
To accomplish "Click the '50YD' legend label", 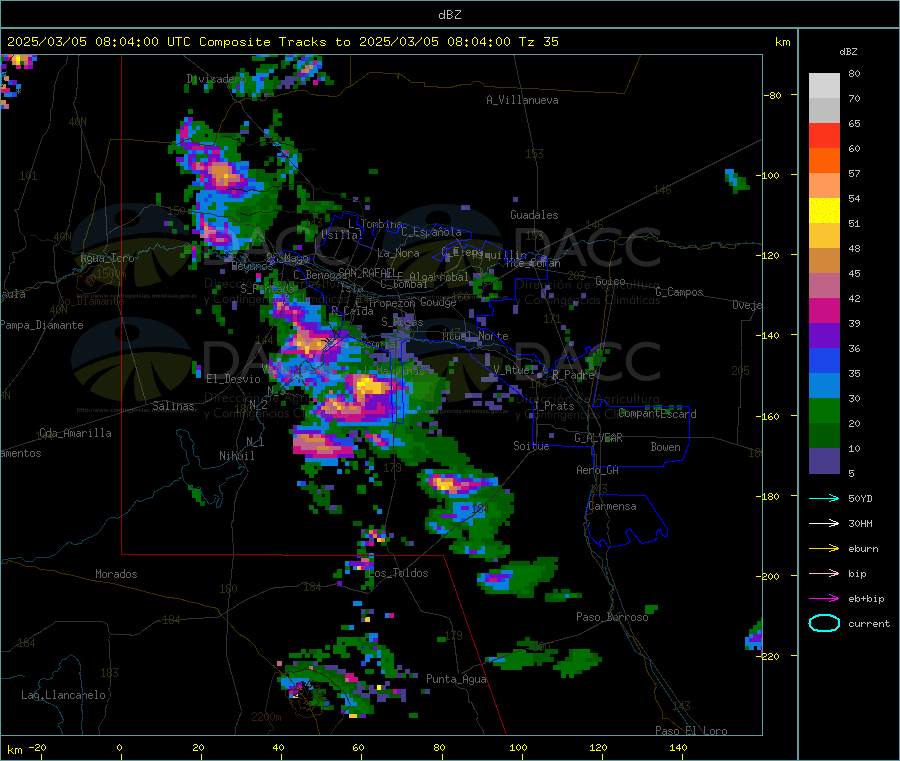I will click(x=860, y=498).
